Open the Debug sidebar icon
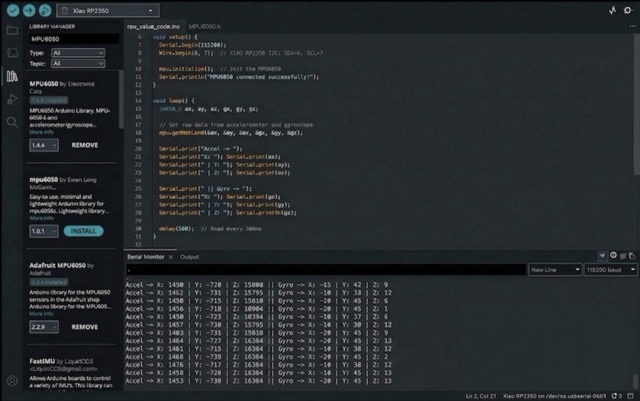 (12, 99)
